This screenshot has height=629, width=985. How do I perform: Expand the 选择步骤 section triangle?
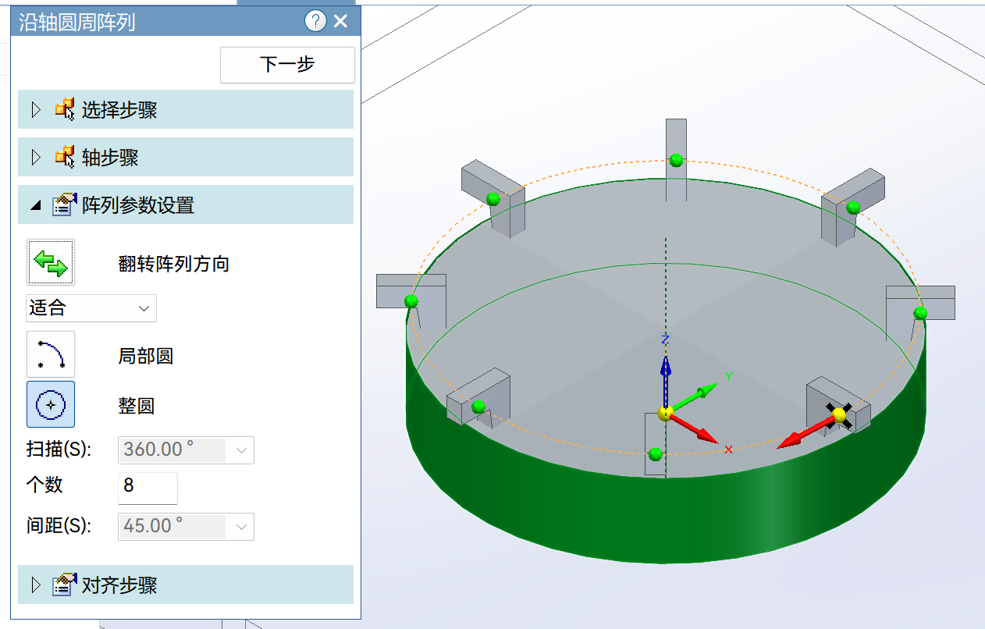tap(37, 110)
